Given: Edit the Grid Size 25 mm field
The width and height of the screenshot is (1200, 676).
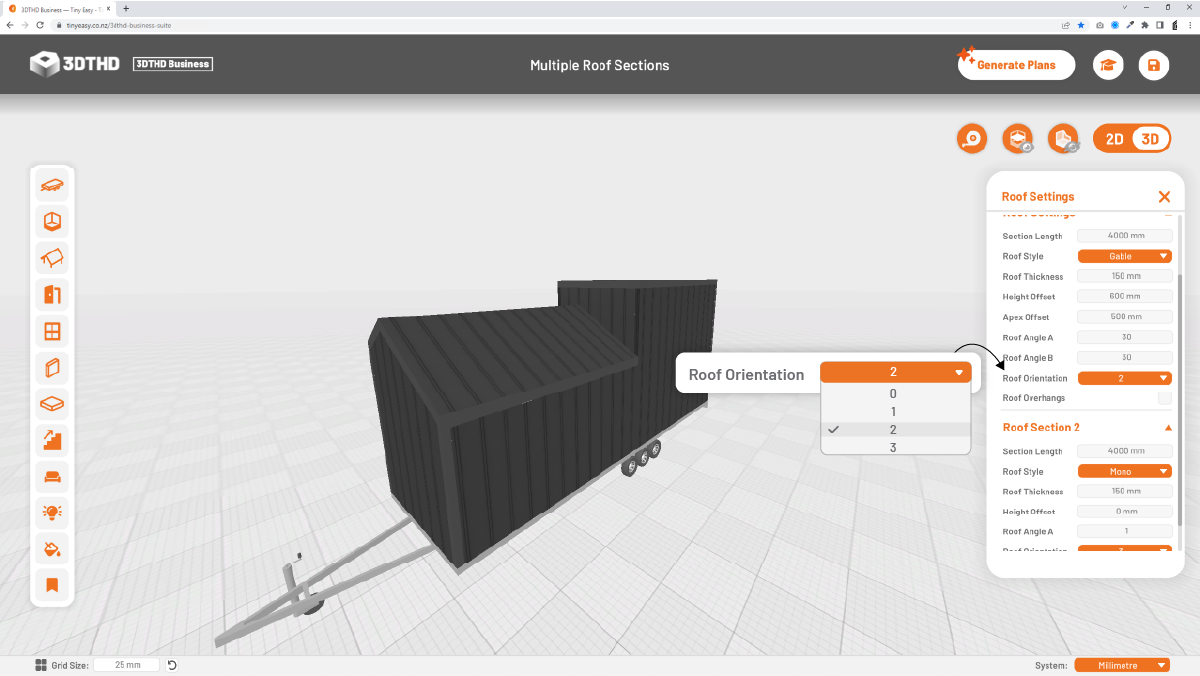Looking at the screenshot, I should 127,665.
